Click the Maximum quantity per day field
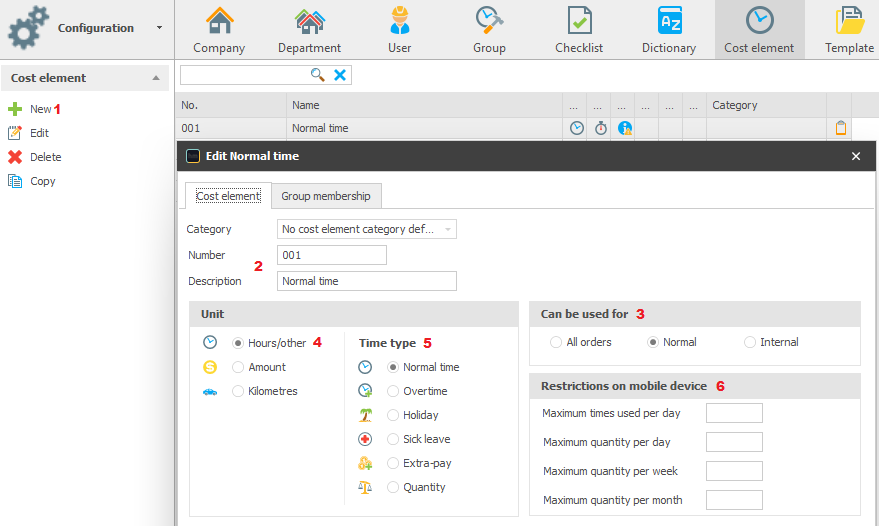Screen dimensions: 879x526 734,442
